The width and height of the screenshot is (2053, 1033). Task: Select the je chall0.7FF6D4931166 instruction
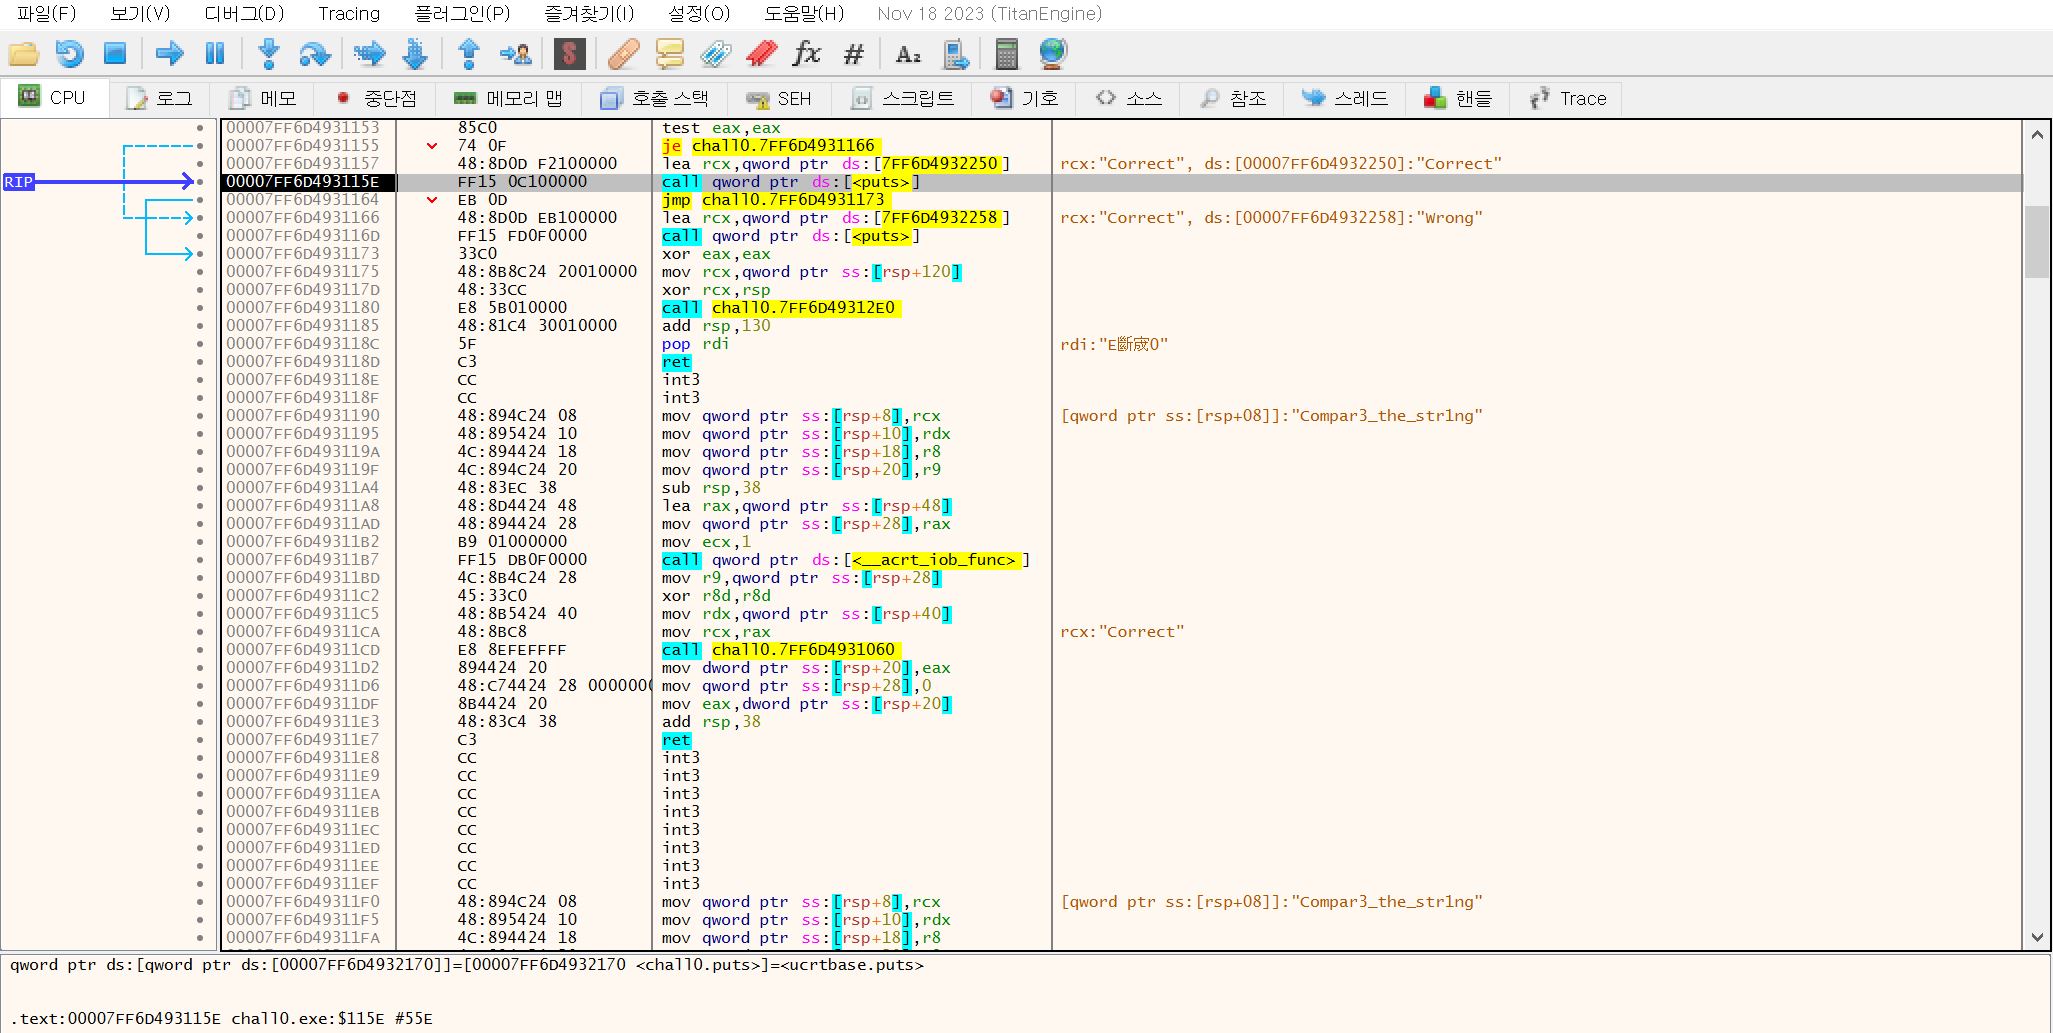tap(768, 146)
